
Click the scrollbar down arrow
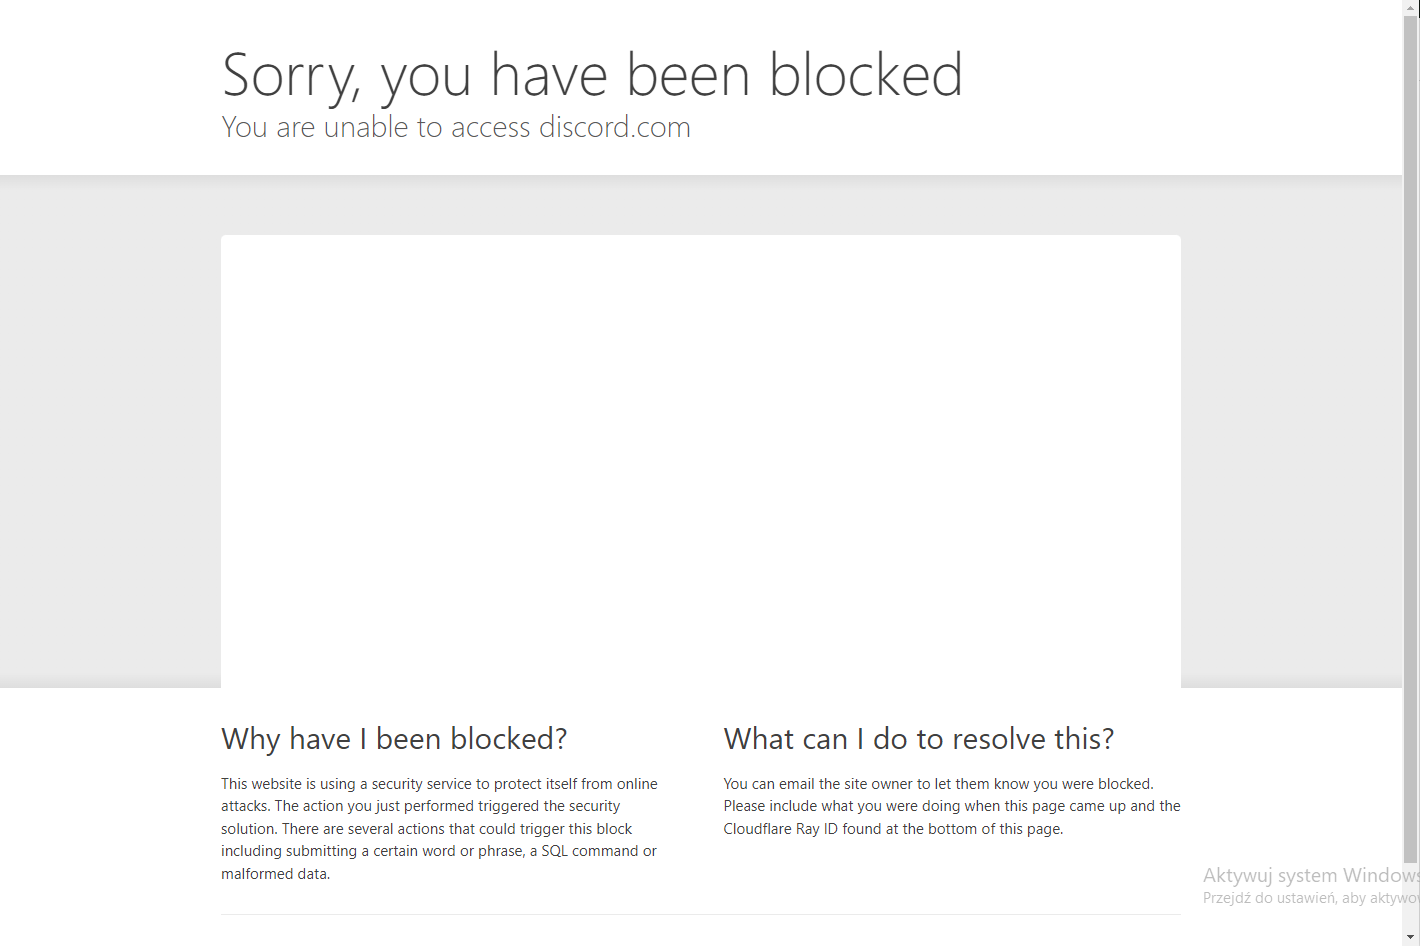1411,937
